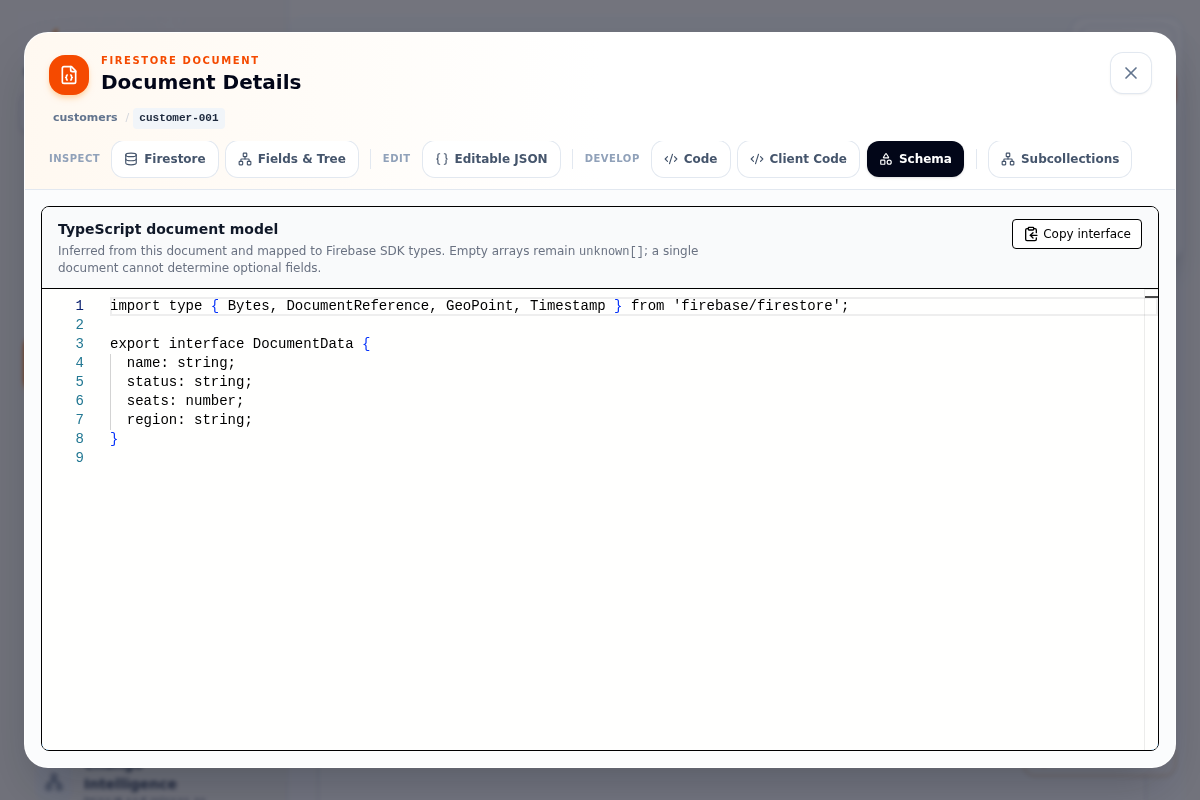Open the Client Code tab

click(798, 159)
